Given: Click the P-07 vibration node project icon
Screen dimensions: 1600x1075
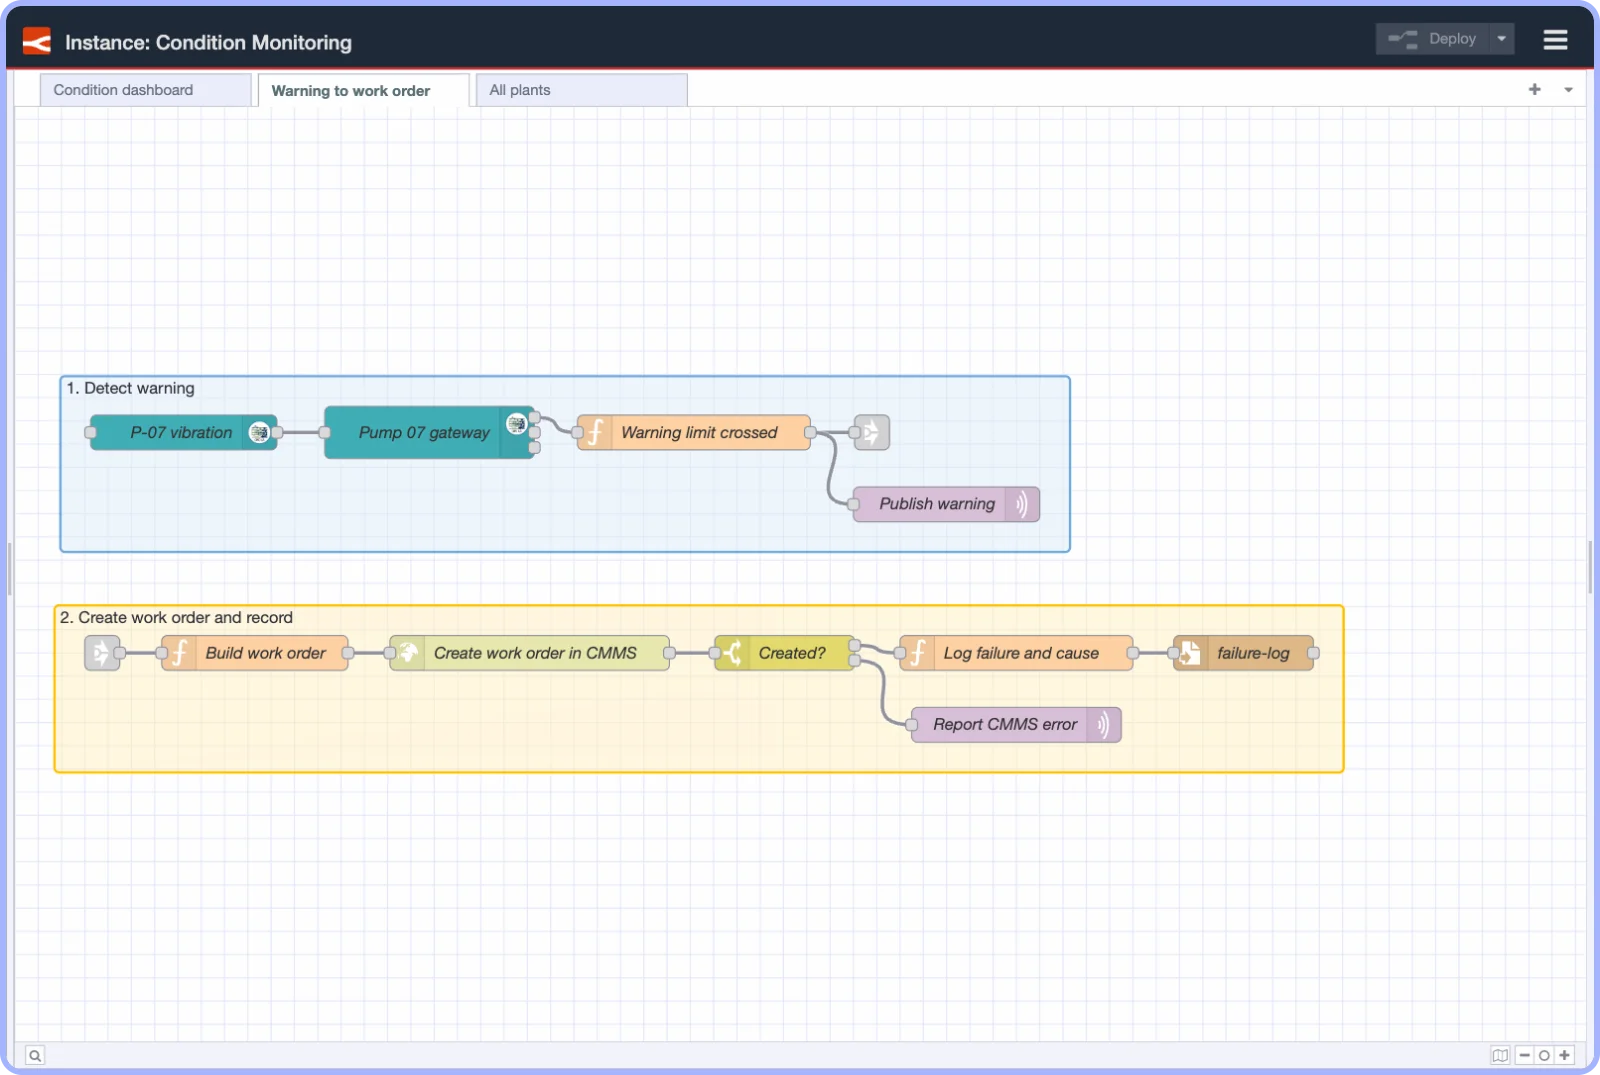Looking at the screenshot, I should point(259,433).
